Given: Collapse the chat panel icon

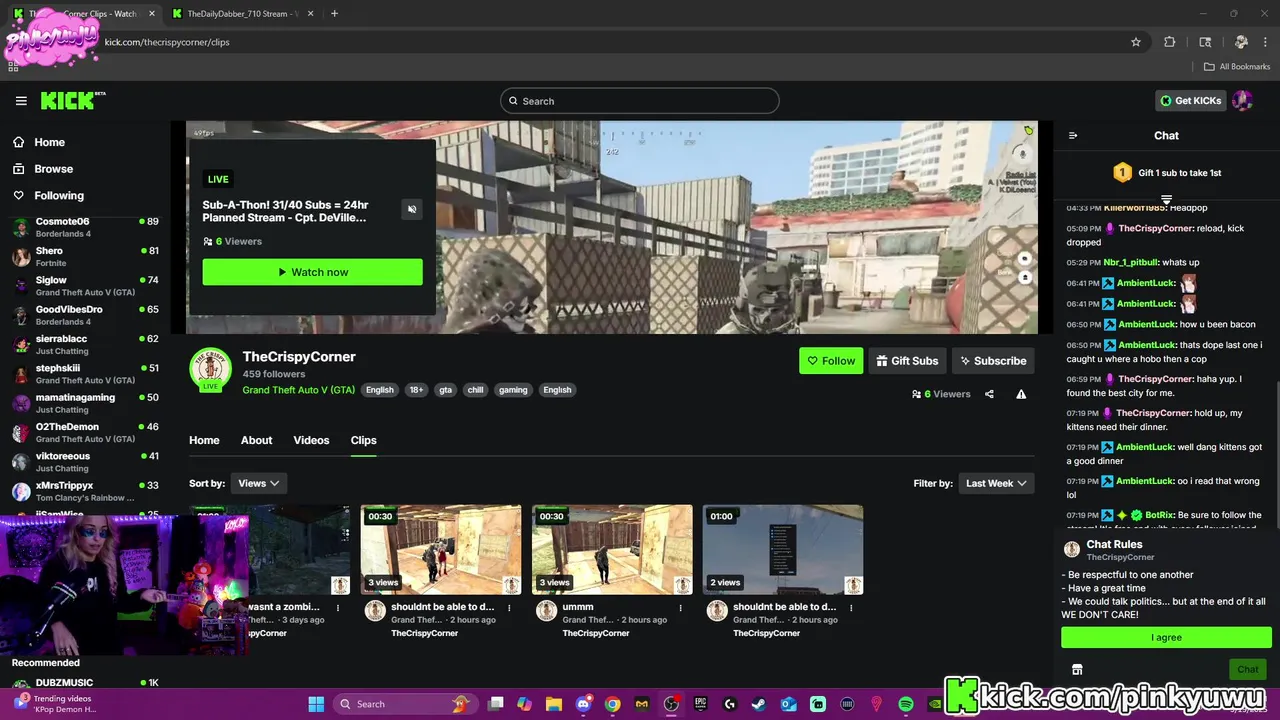Looking at the screenshot, I should click(1073, 136).
